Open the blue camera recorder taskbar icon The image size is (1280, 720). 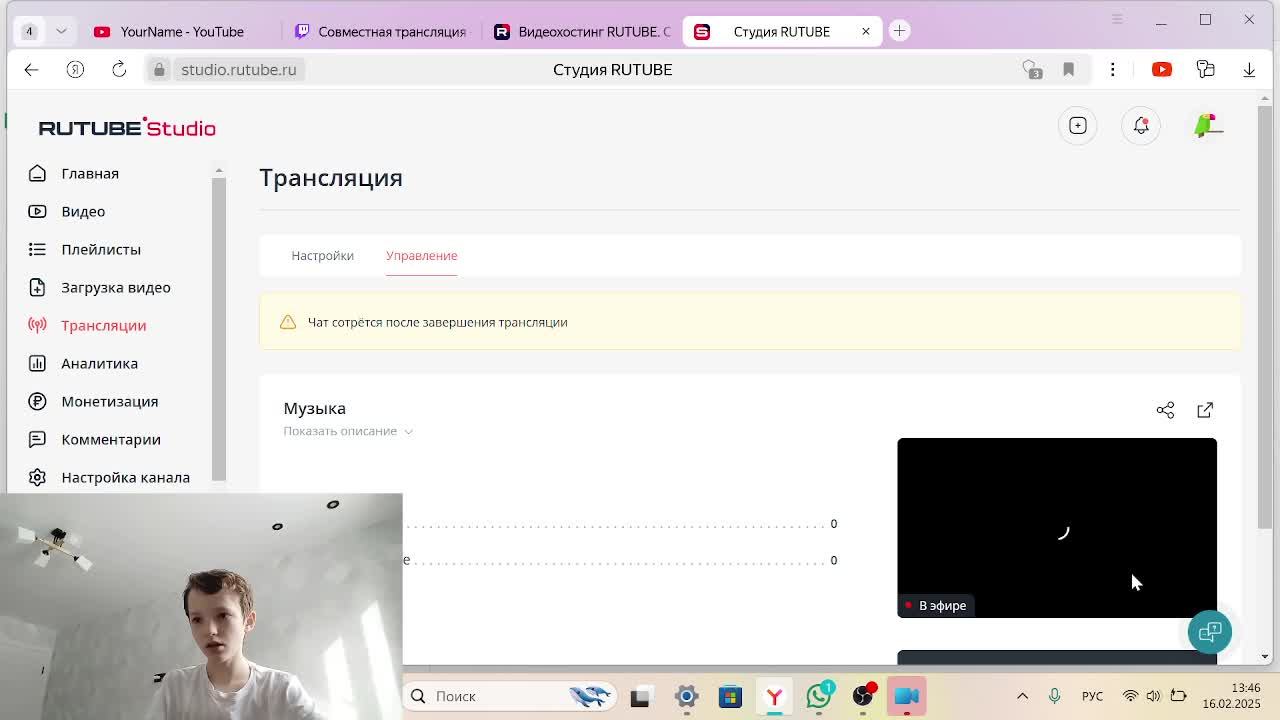[906, 696]
